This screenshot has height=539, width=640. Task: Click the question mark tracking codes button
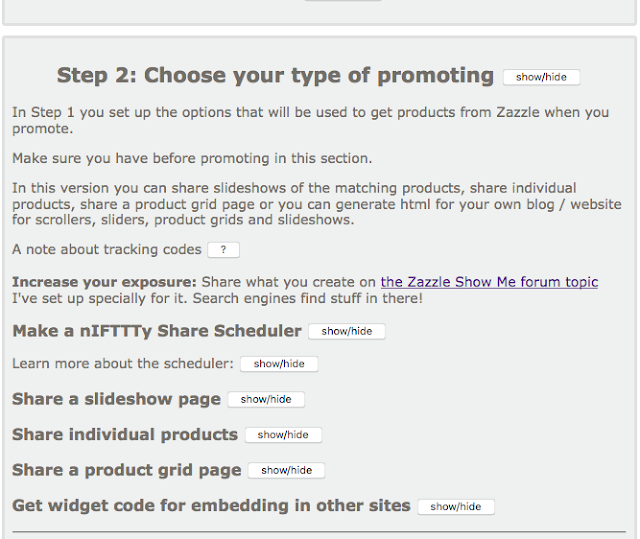pos(223,250)
